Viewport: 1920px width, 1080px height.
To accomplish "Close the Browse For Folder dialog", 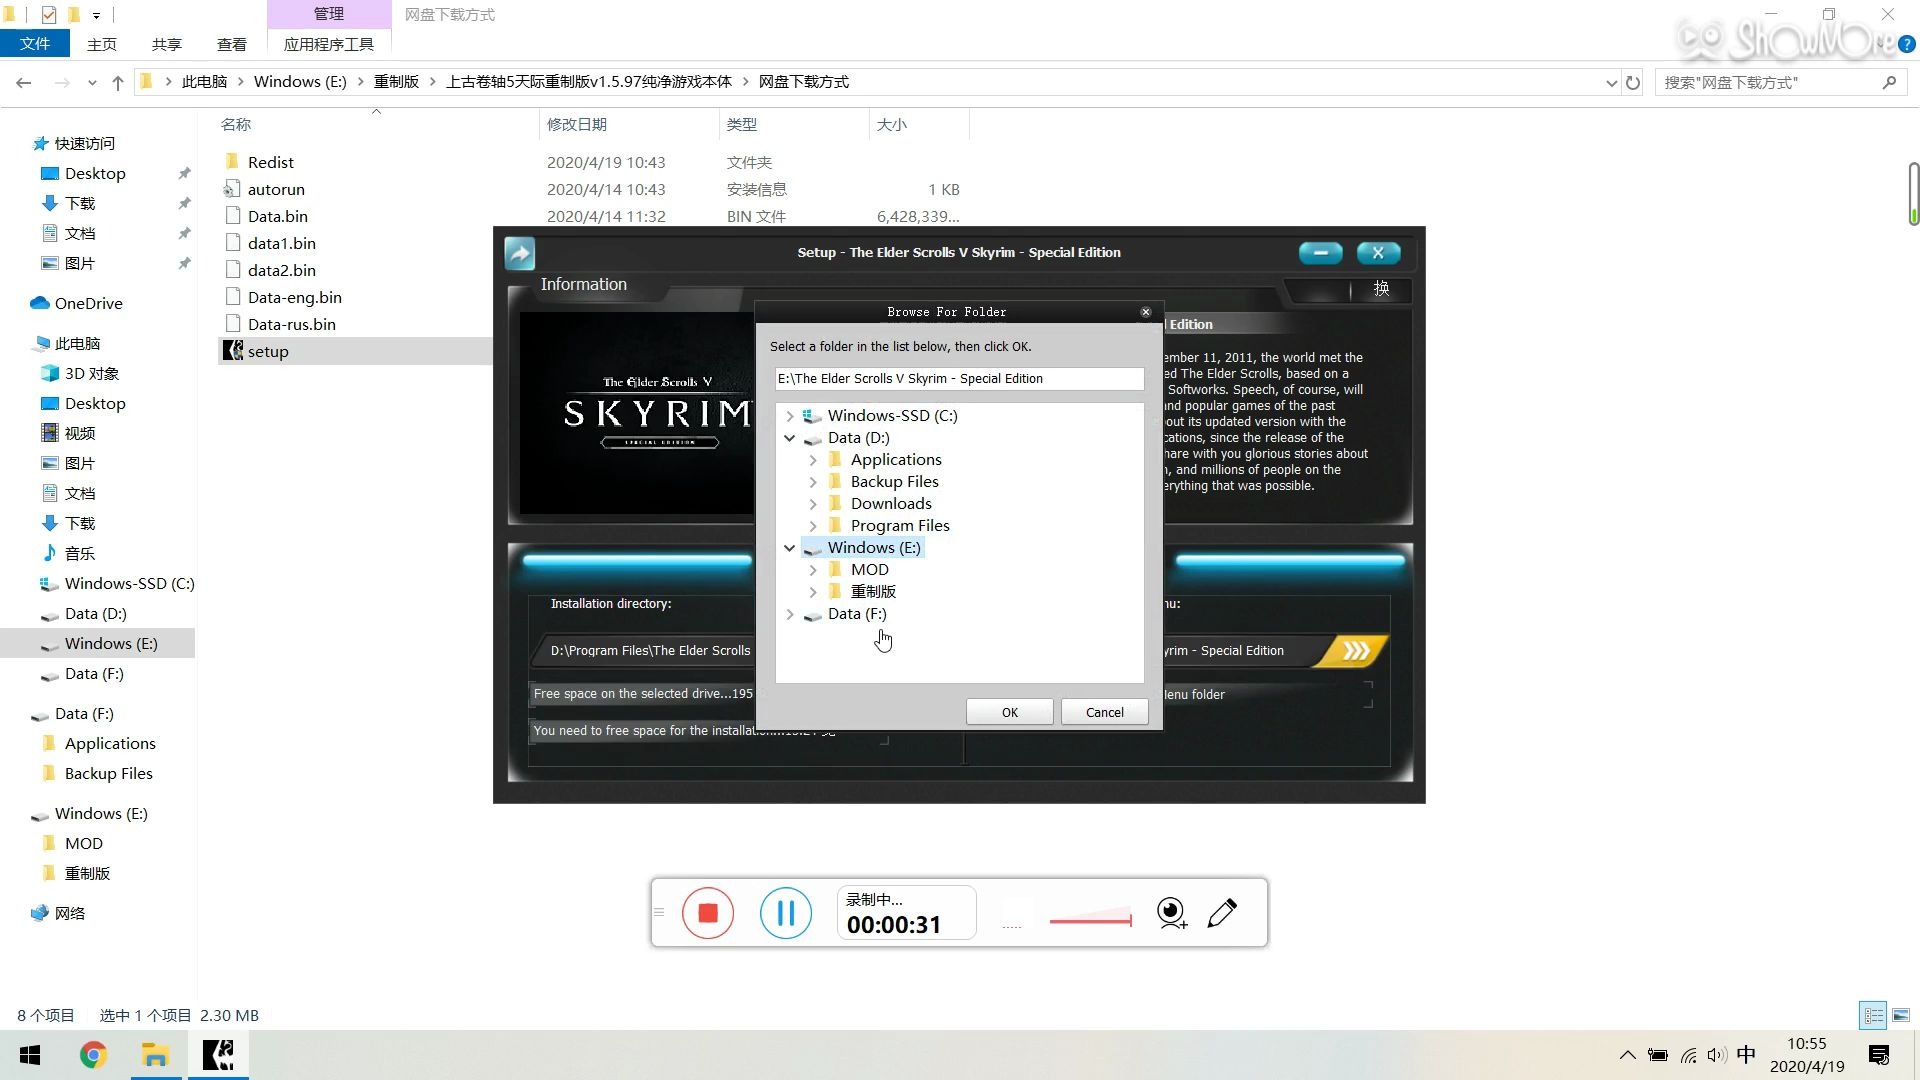I will (1146, 312).
